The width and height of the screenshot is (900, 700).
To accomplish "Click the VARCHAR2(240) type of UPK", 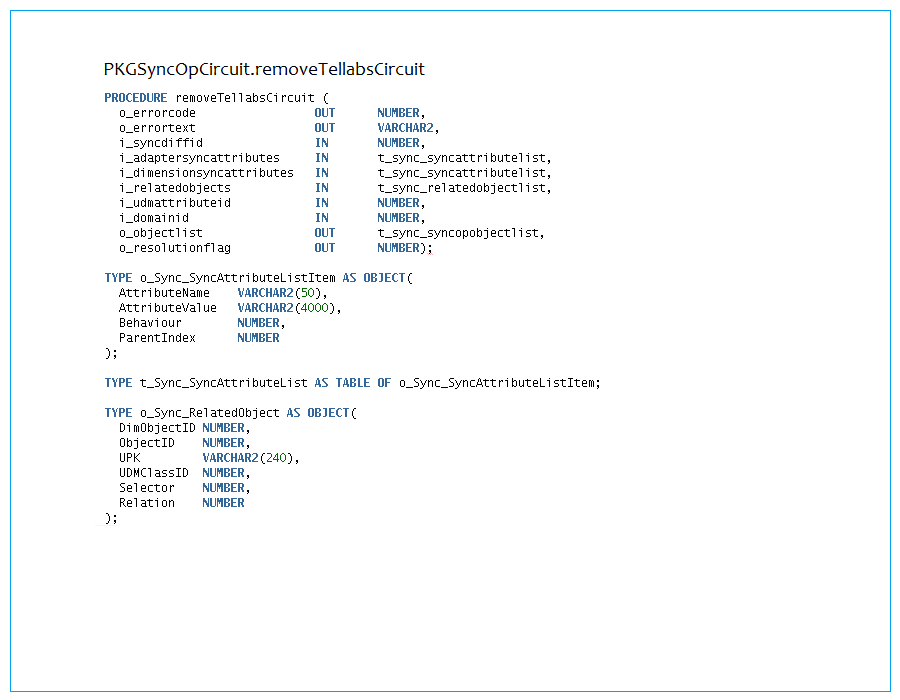I will click(250, 458).
